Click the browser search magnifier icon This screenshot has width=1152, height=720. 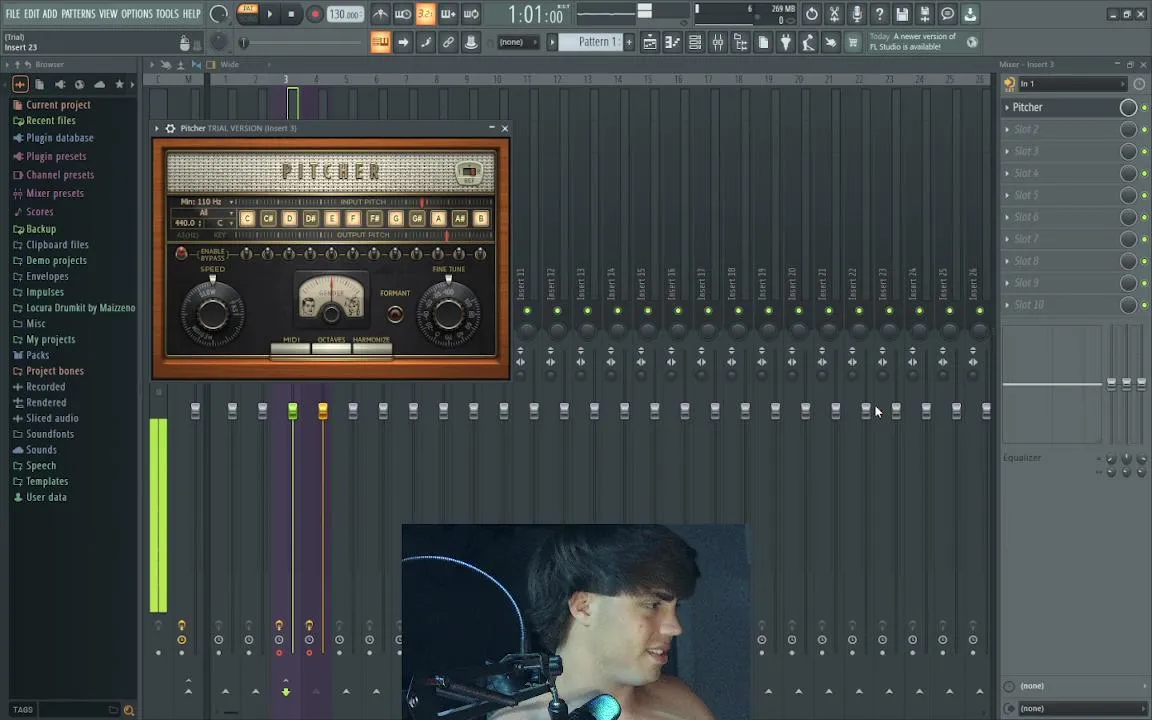click(129, 710)
